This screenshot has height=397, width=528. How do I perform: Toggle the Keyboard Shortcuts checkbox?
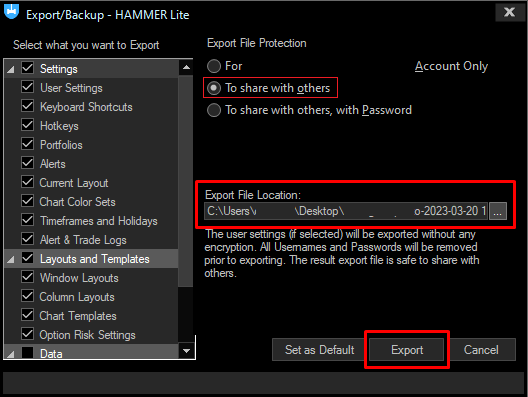(28, 106)
